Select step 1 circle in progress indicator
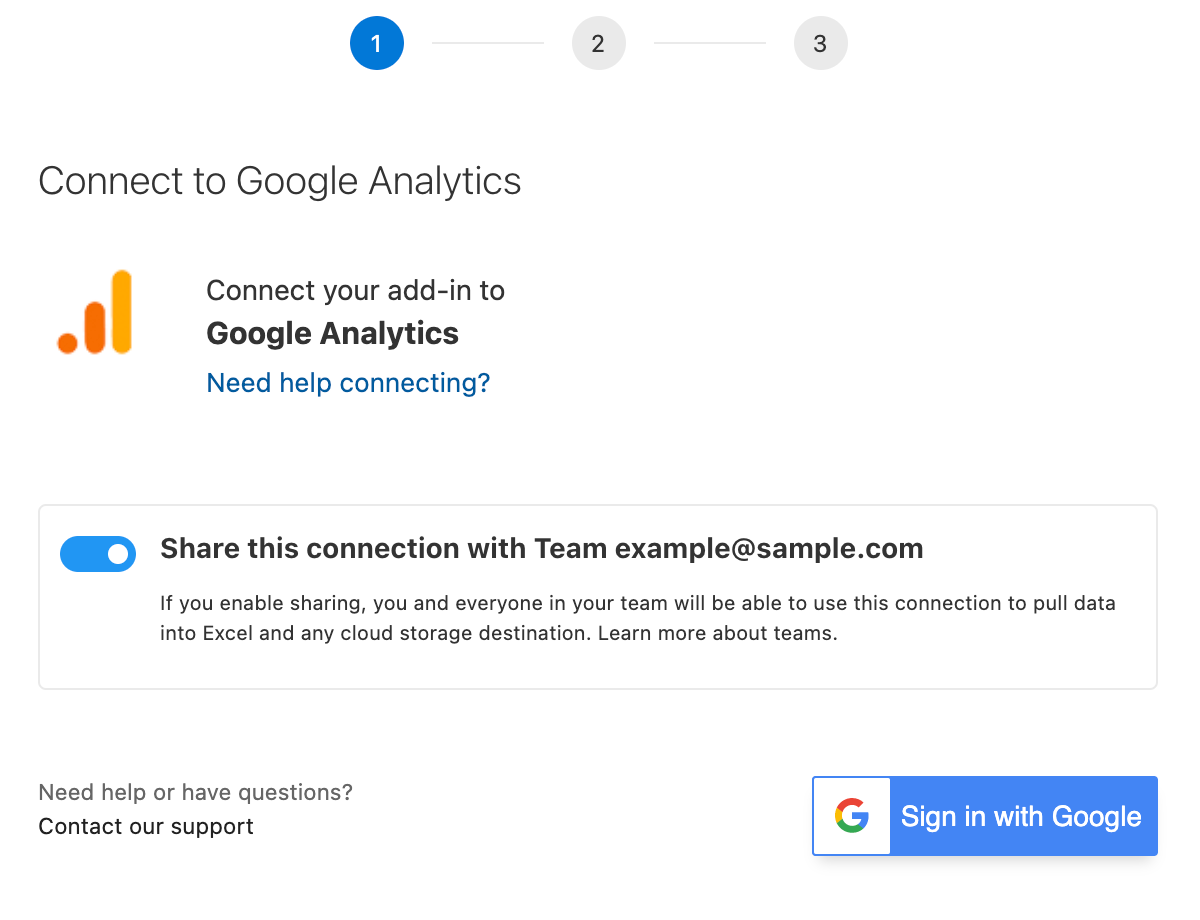This screenshot has height=920, width=1200. pyautogui.click(x=377, y=43)
